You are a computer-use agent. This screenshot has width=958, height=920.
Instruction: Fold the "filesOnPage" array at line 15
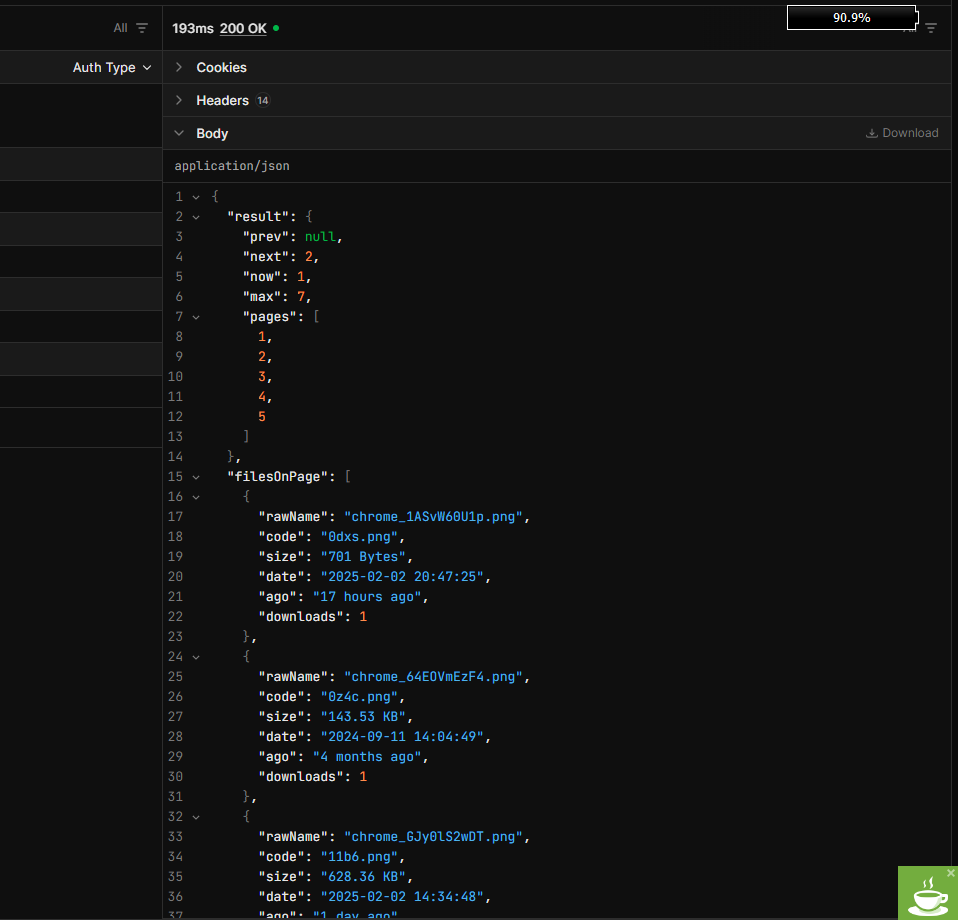pos(196,477)
